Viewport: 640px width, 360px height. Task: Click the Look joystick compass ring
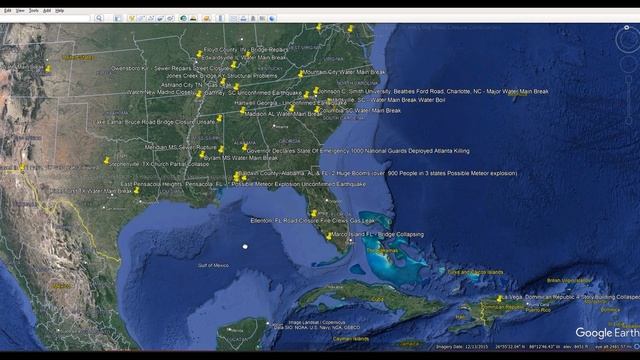[x=627, y=40]
